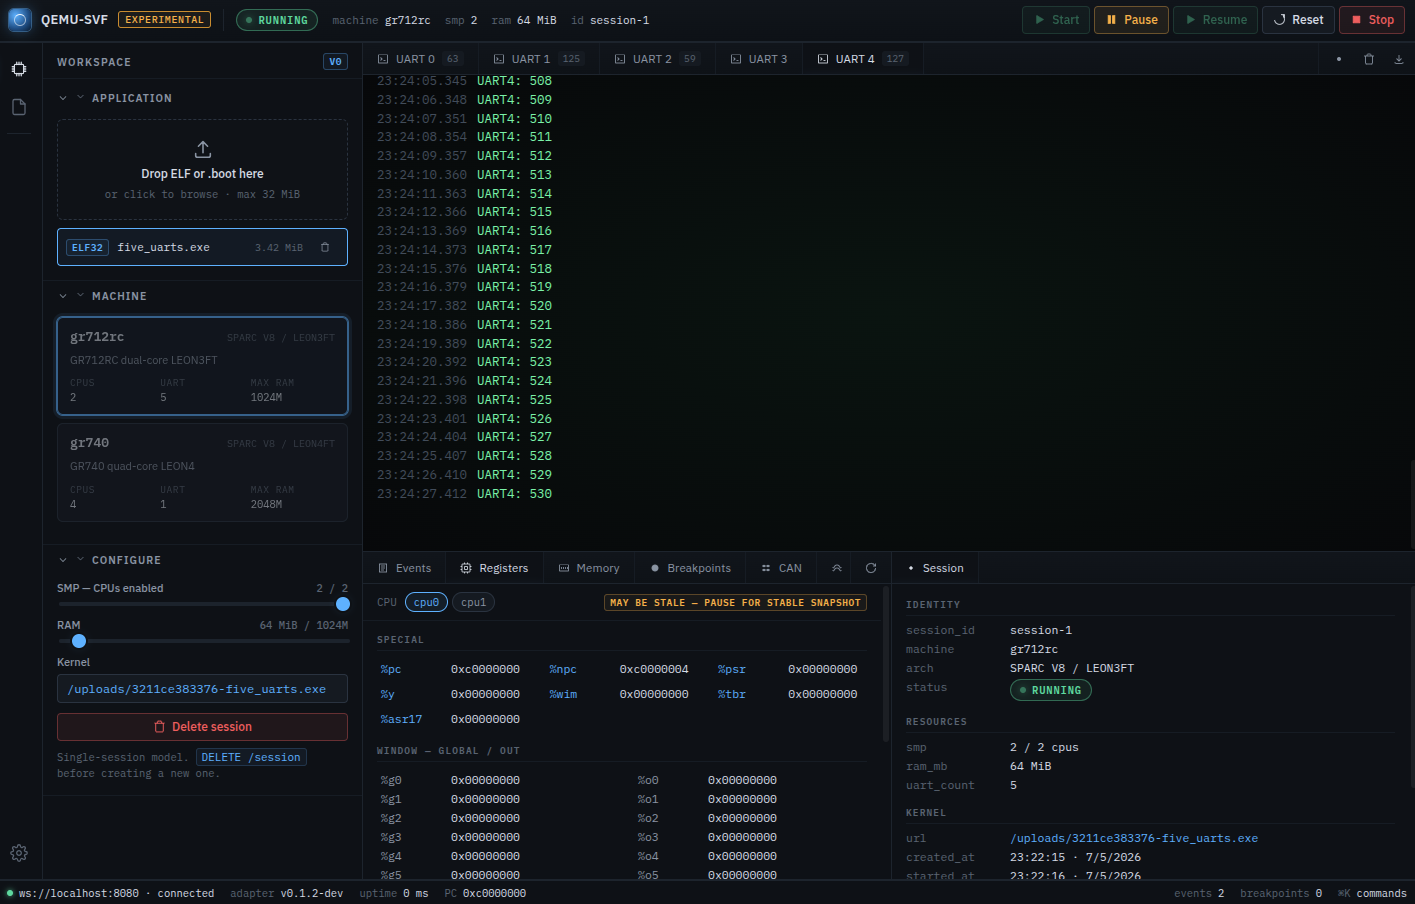Image resolution: width=1415 pixels, height=904 pixels.
Task: Click the %npc register value 0xc0000004
Action: click(x=654, y=669)
